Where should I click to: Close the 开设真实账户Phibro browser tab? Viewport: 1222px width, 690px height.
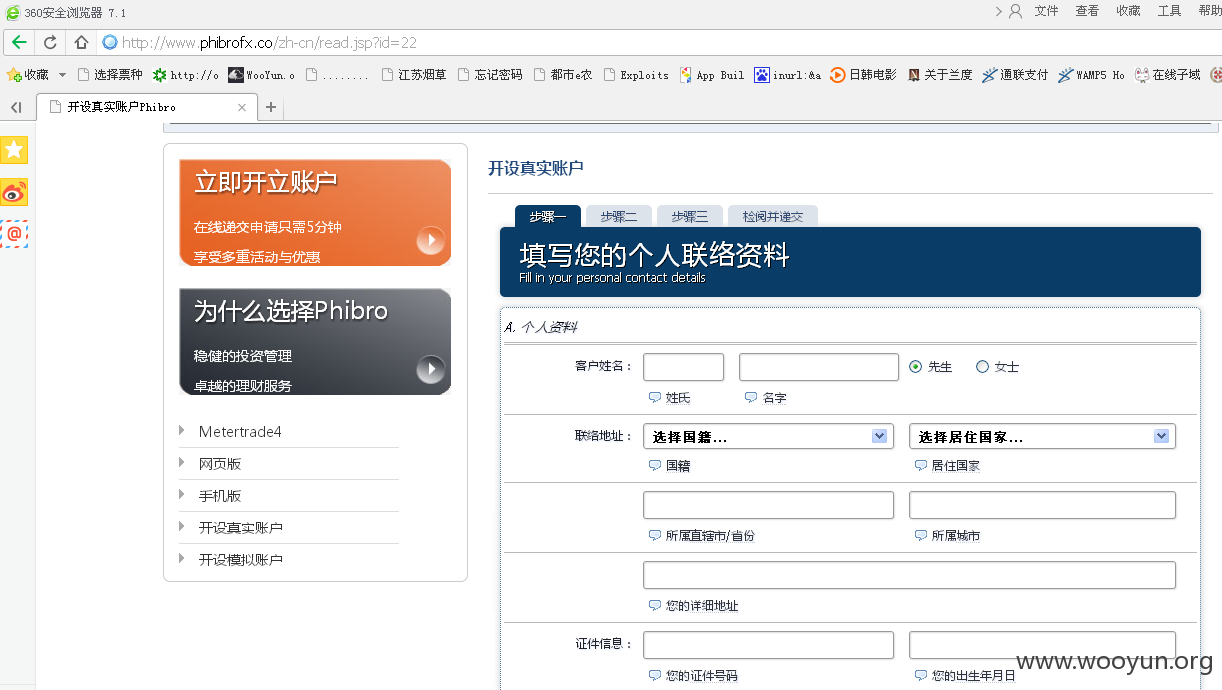(242, 107)
